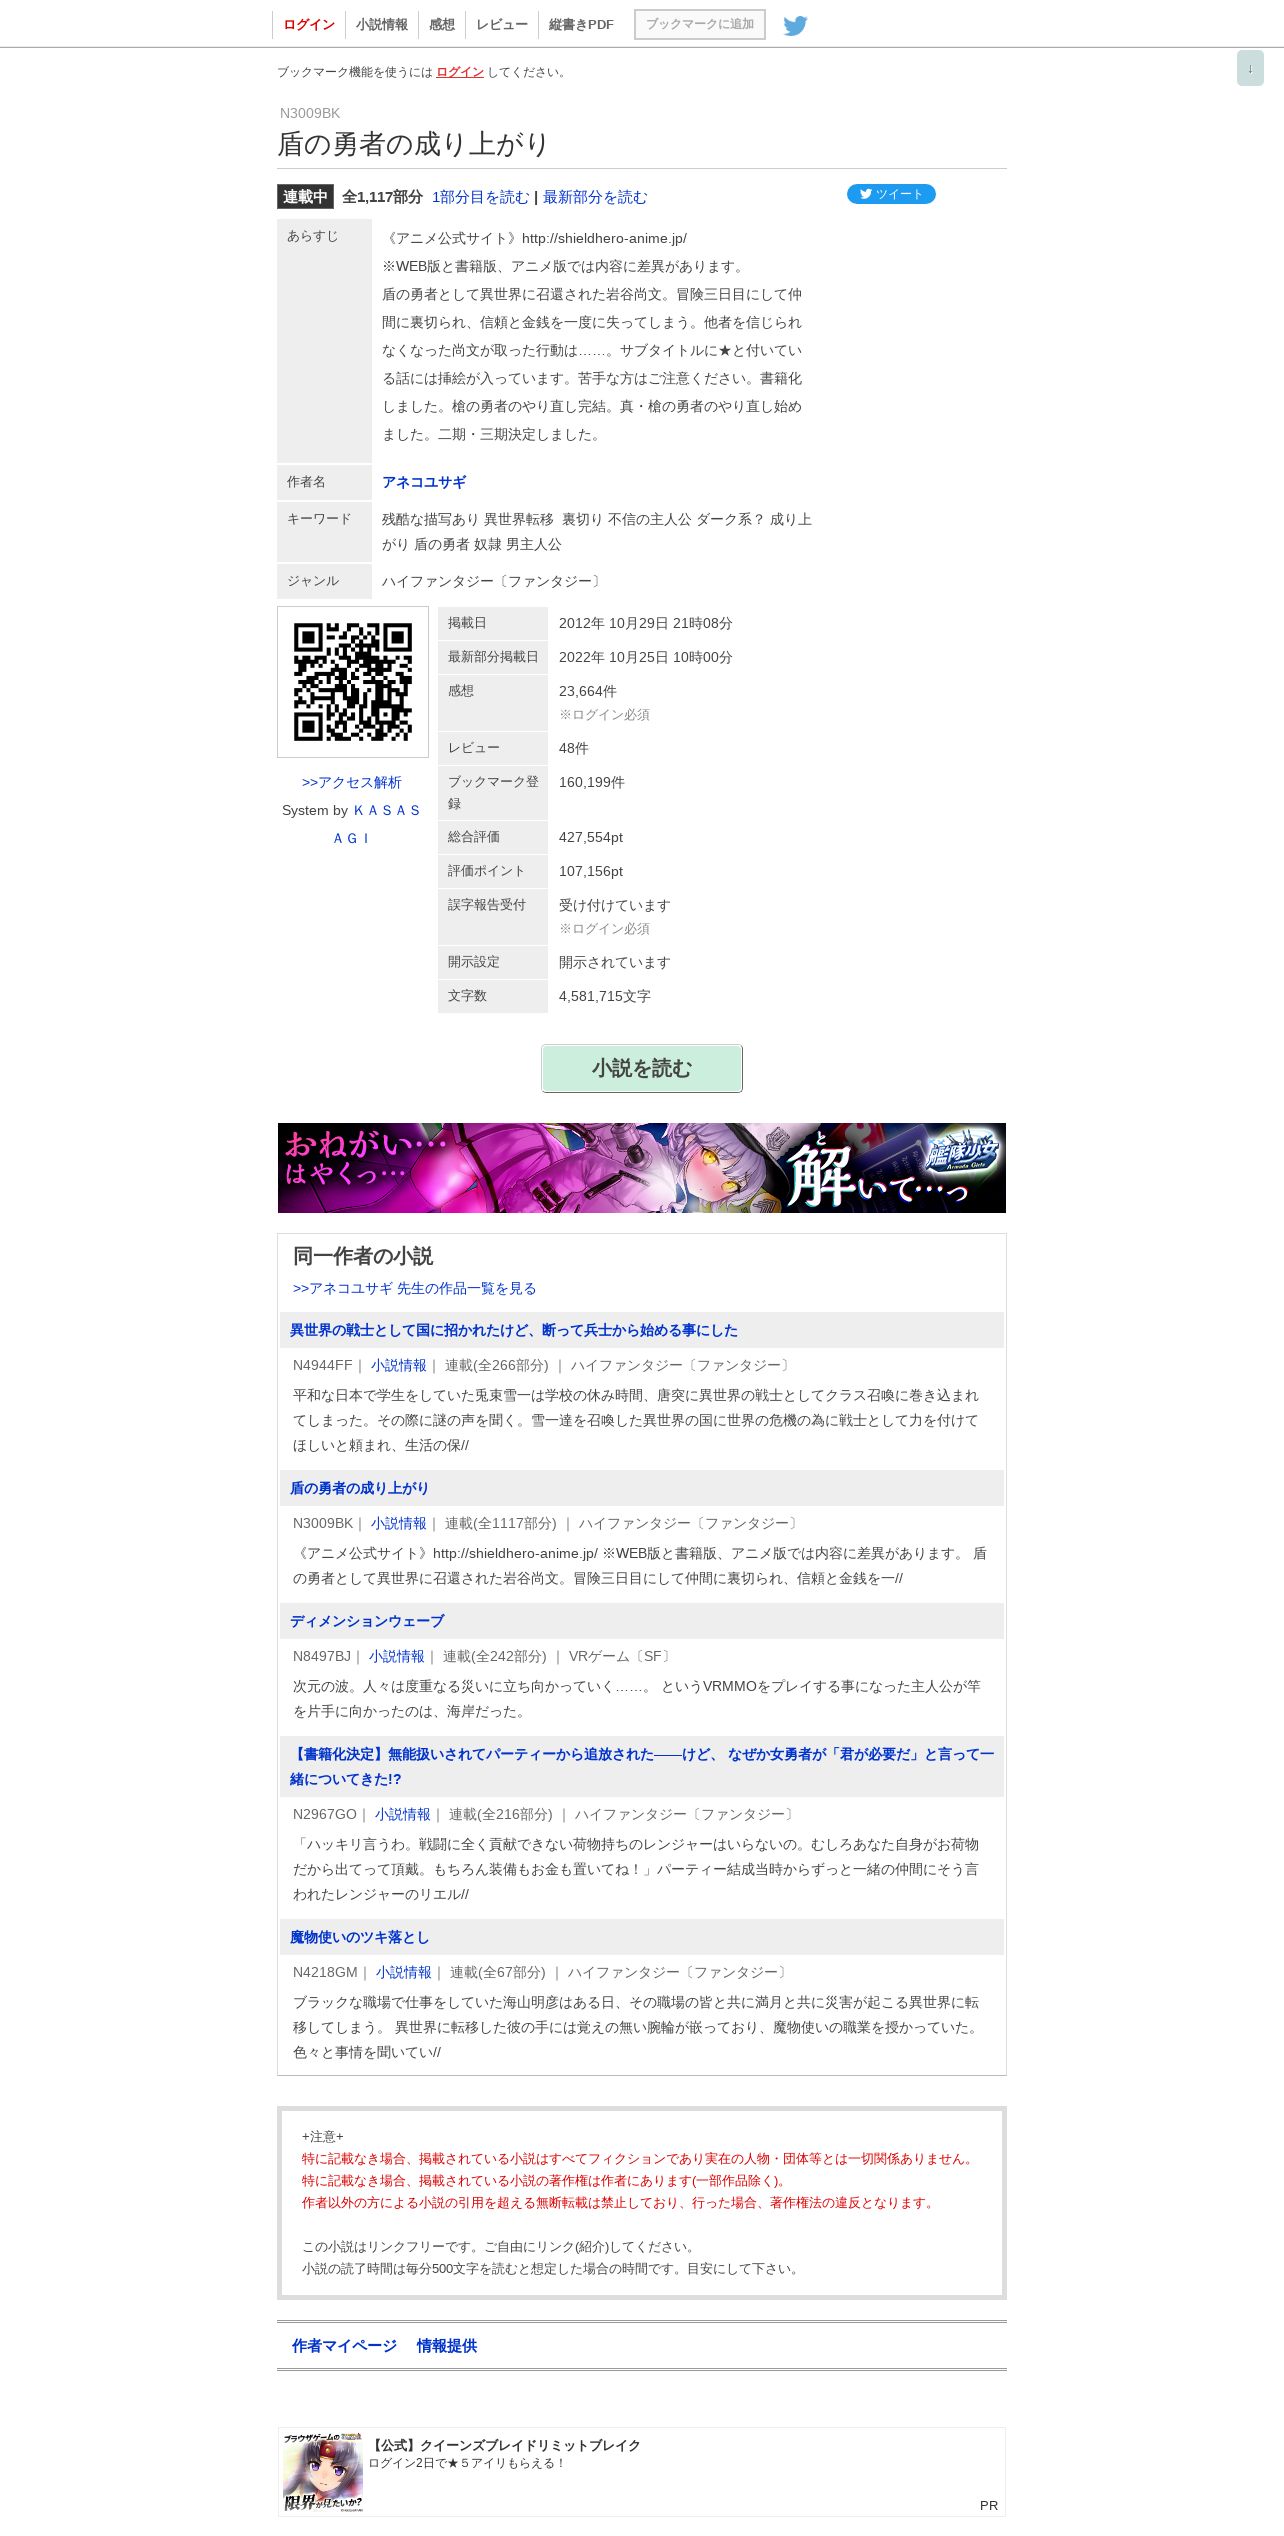1284x2536 pixels.
Task: Select the publish date 2012年 10月29日 21時08分
Action: [646, 623]
